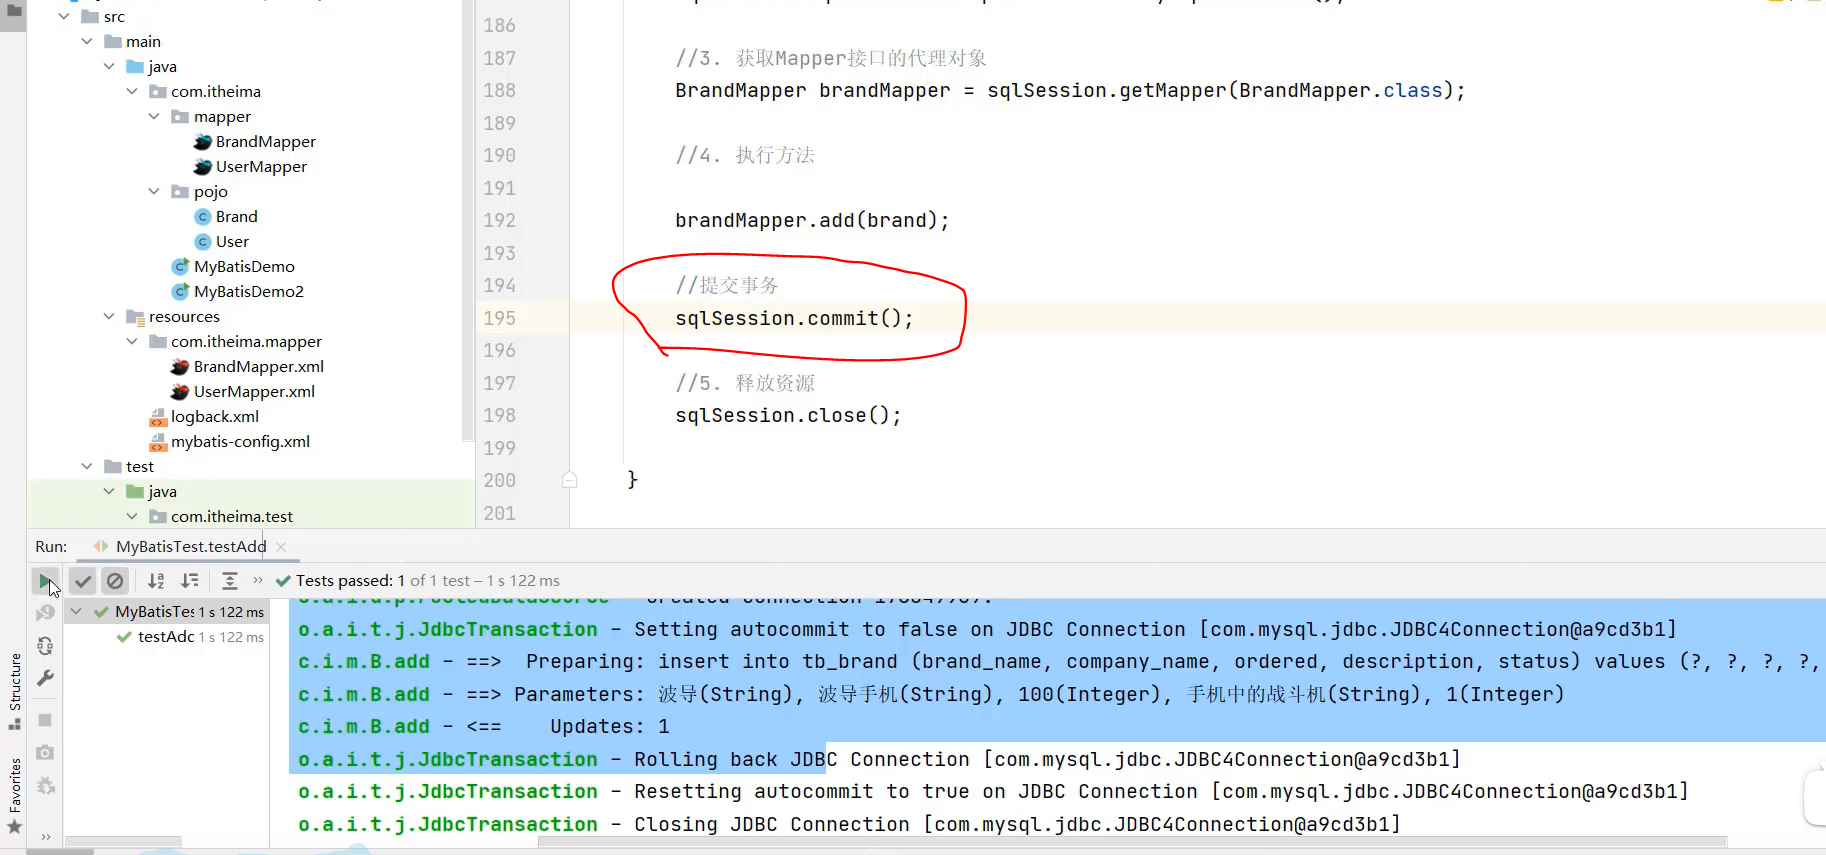Image resolution: width=1826 pixels, height=855 pixels.
Task: Sort test results alphabetically
Action: click(x=156, y=580)
